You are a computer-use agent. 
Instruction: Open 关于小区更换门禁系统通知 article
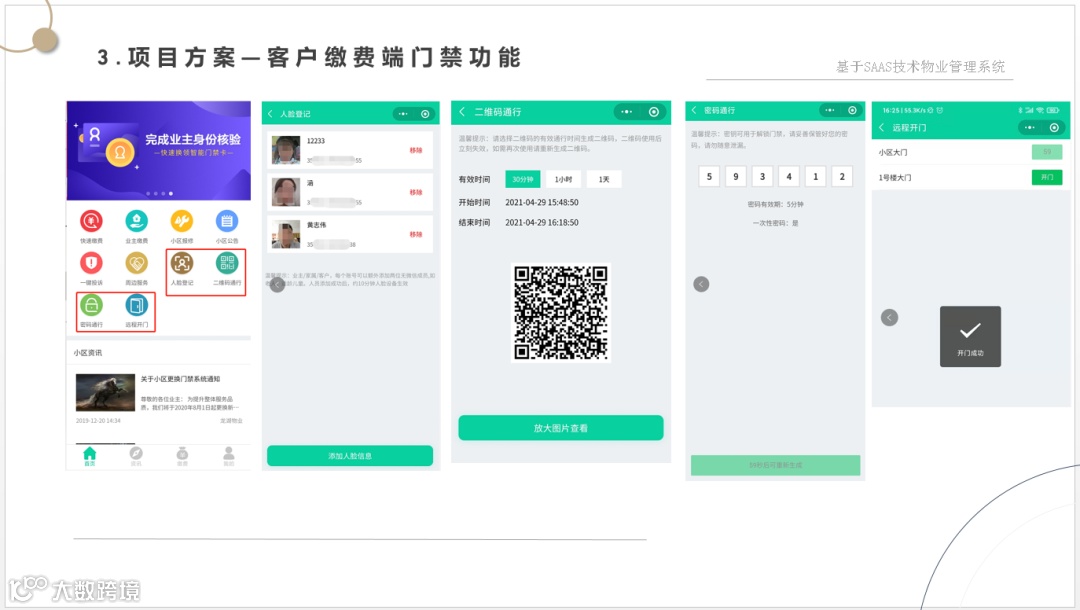click(180, 379)
